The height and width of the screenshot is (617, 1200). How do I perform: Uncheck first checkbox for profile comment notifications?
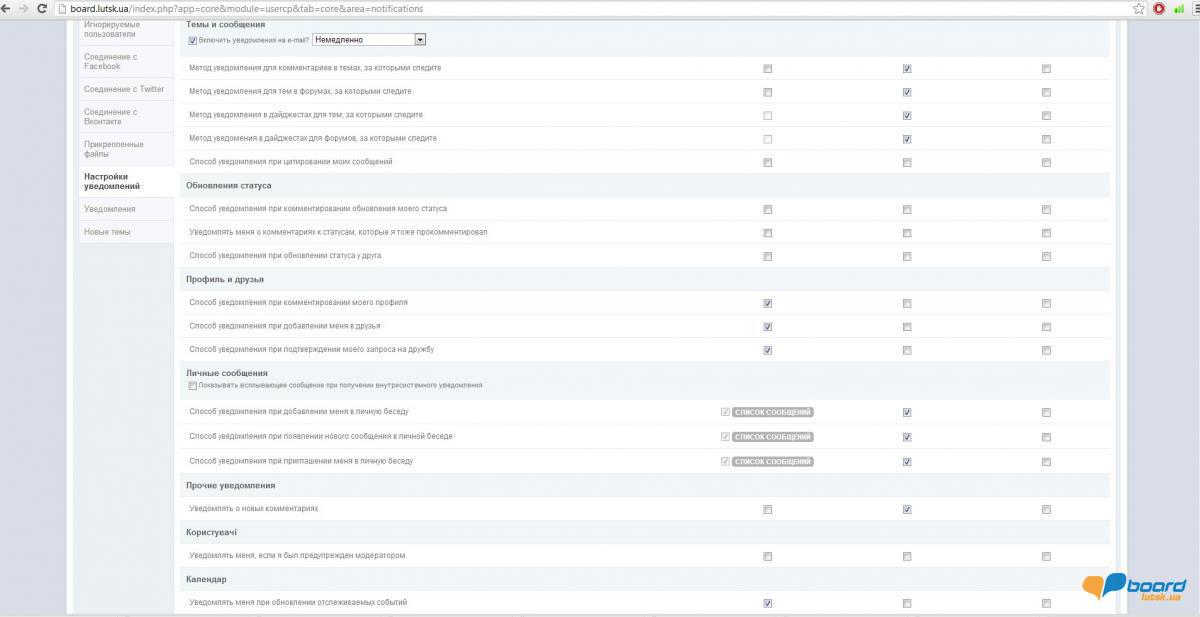click(767, 303)
